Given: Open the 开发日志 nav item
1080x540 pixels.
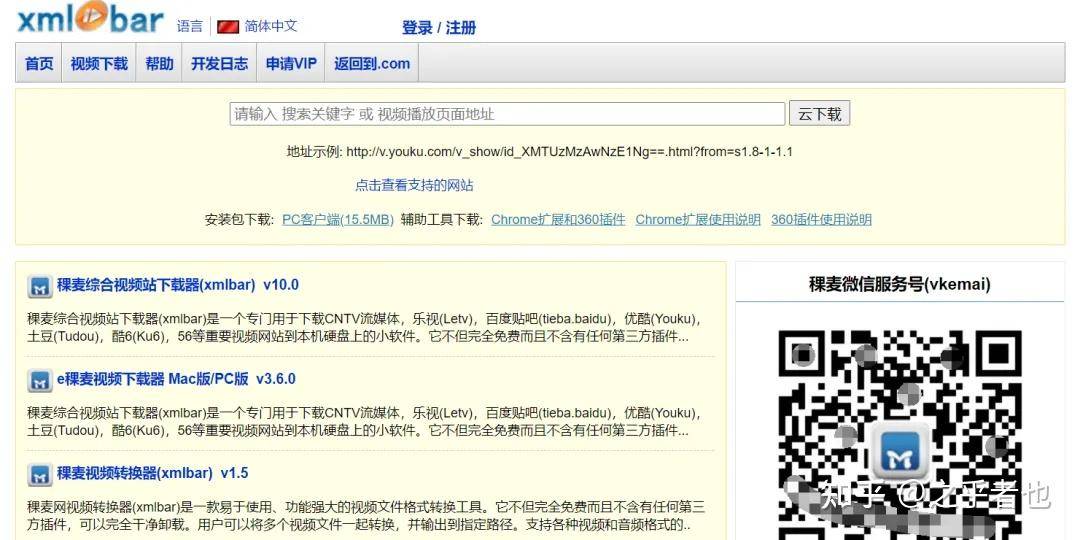Looking at the screenshot, I should pyautogui.click(x=219, y=63).
